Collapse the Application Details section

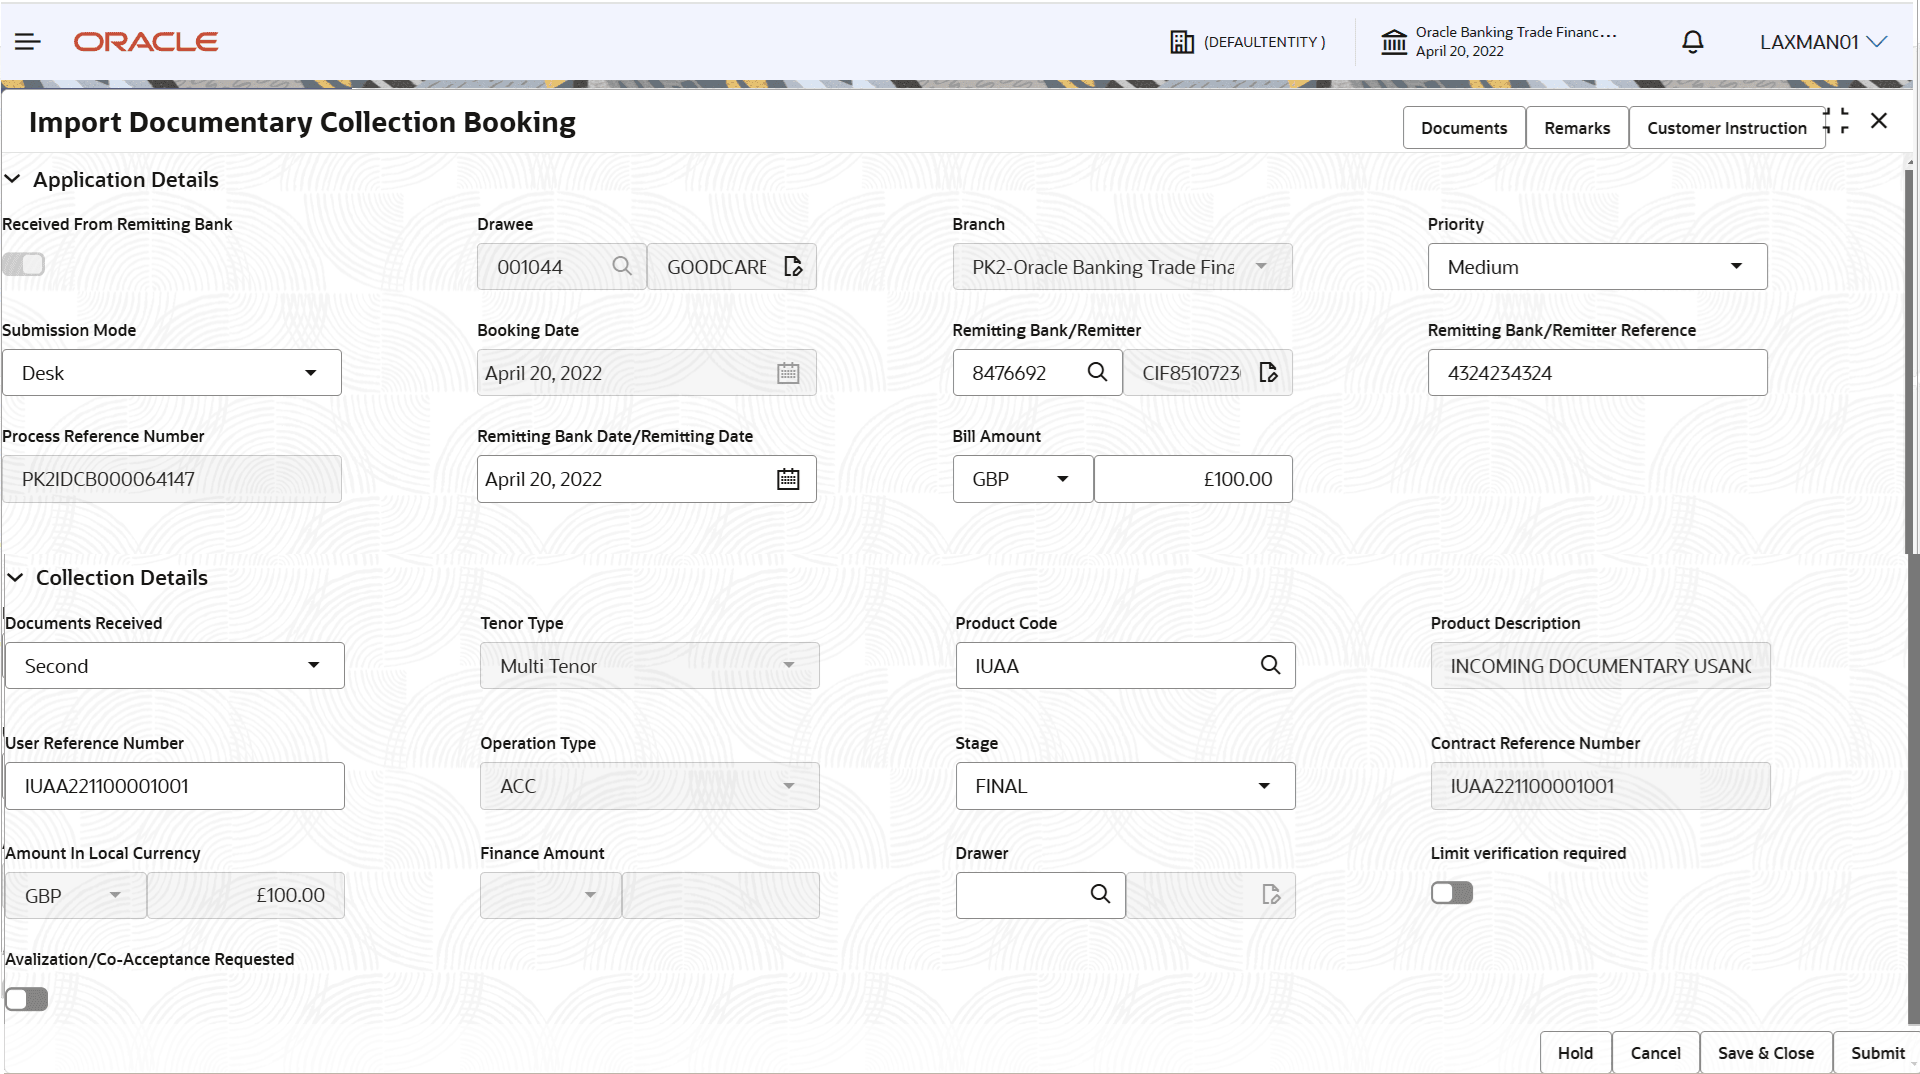tap(13, 179)
